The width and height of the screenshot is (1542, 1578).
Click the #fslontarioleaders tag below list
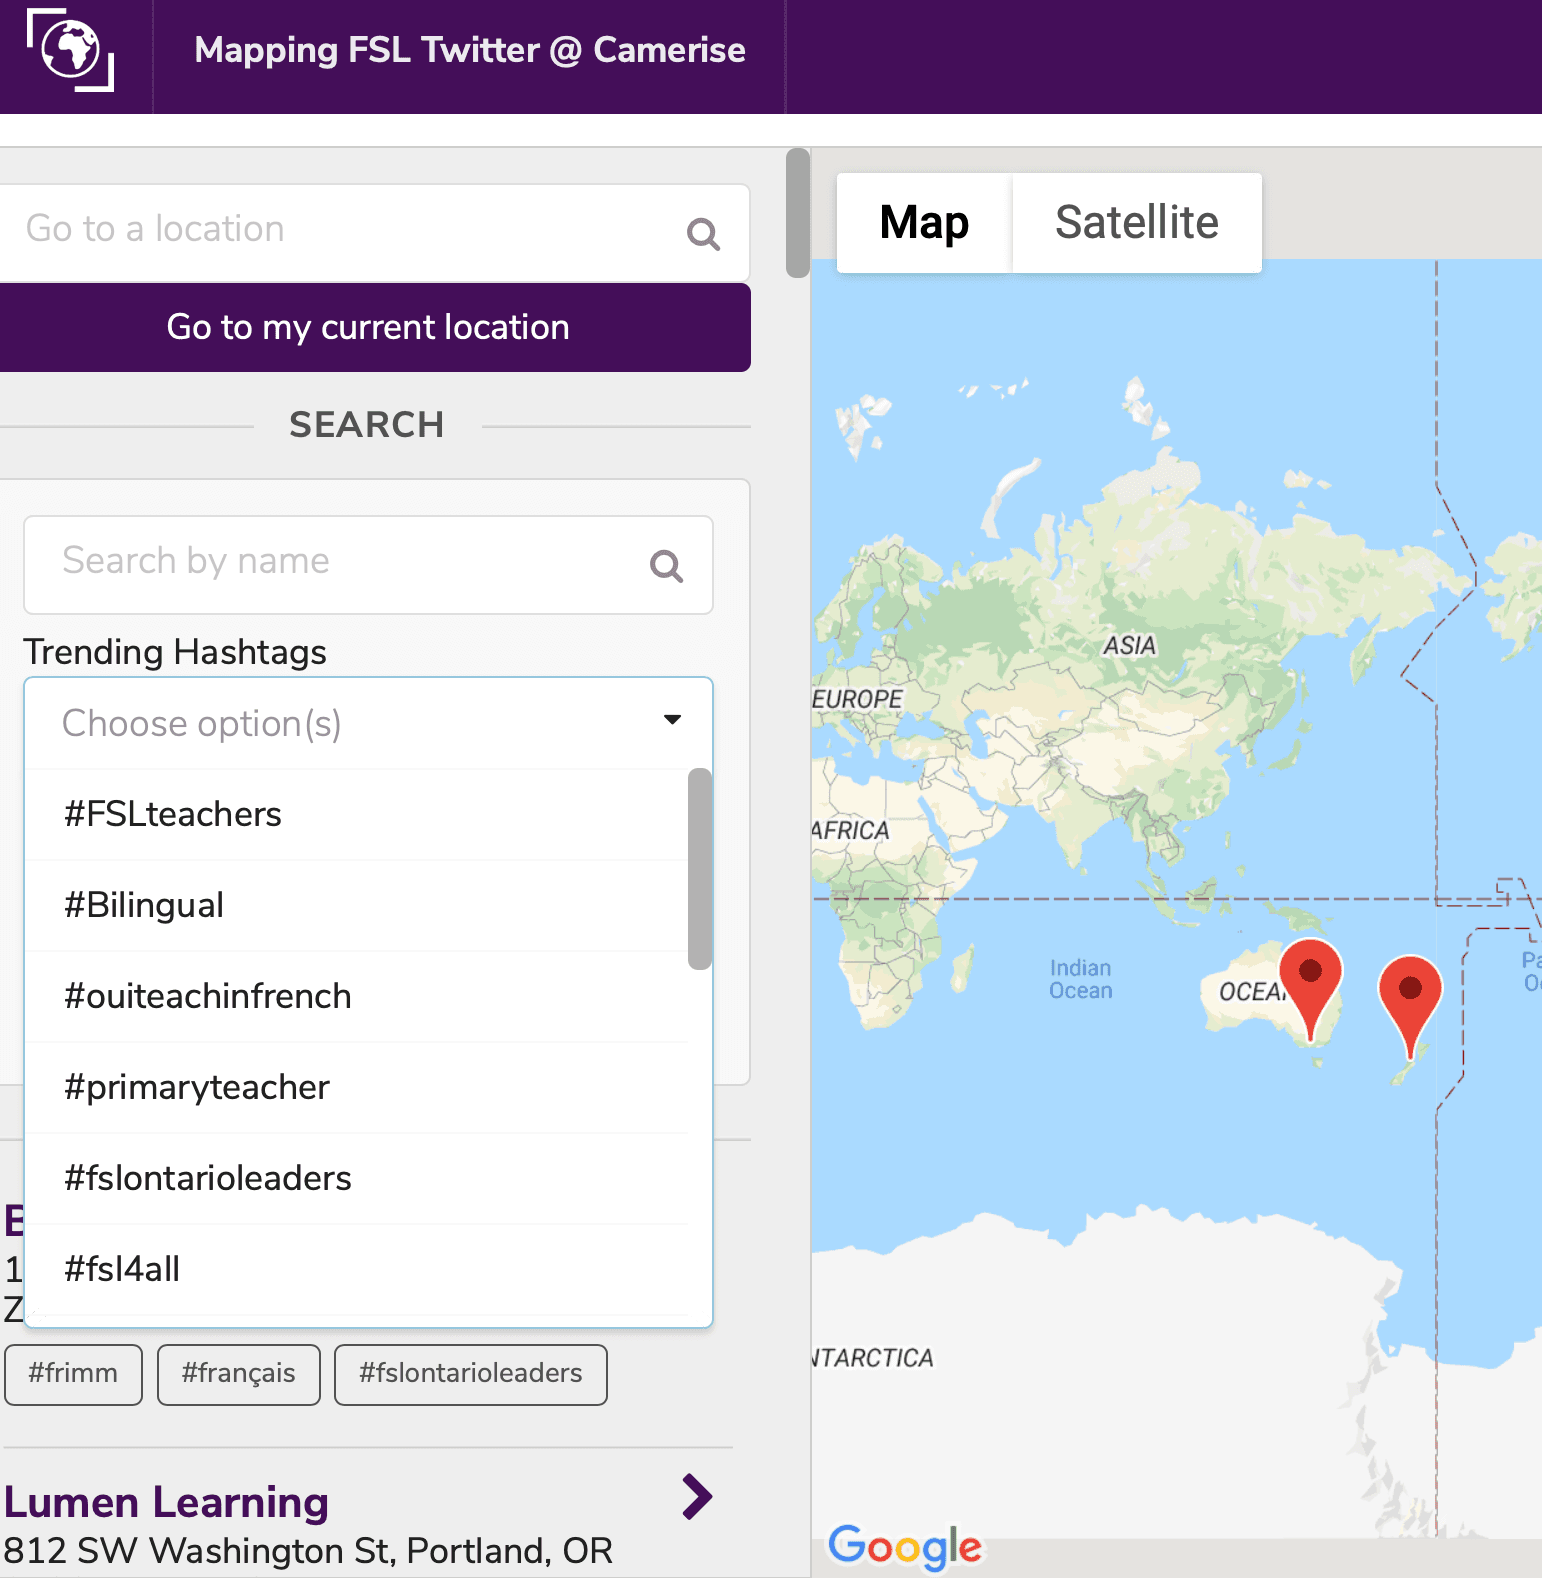point(470,1374)
